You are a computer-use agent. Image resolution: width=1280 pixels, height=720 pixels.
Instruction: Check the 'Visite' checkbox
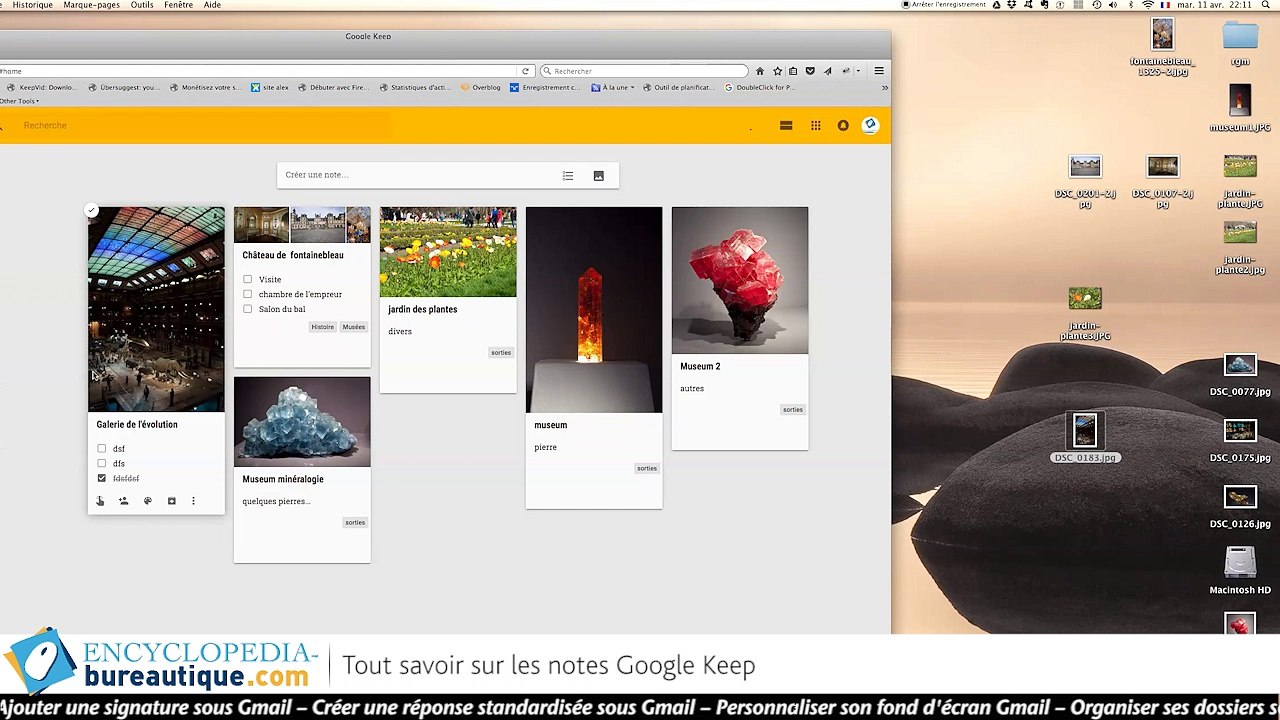coord(247,280)
